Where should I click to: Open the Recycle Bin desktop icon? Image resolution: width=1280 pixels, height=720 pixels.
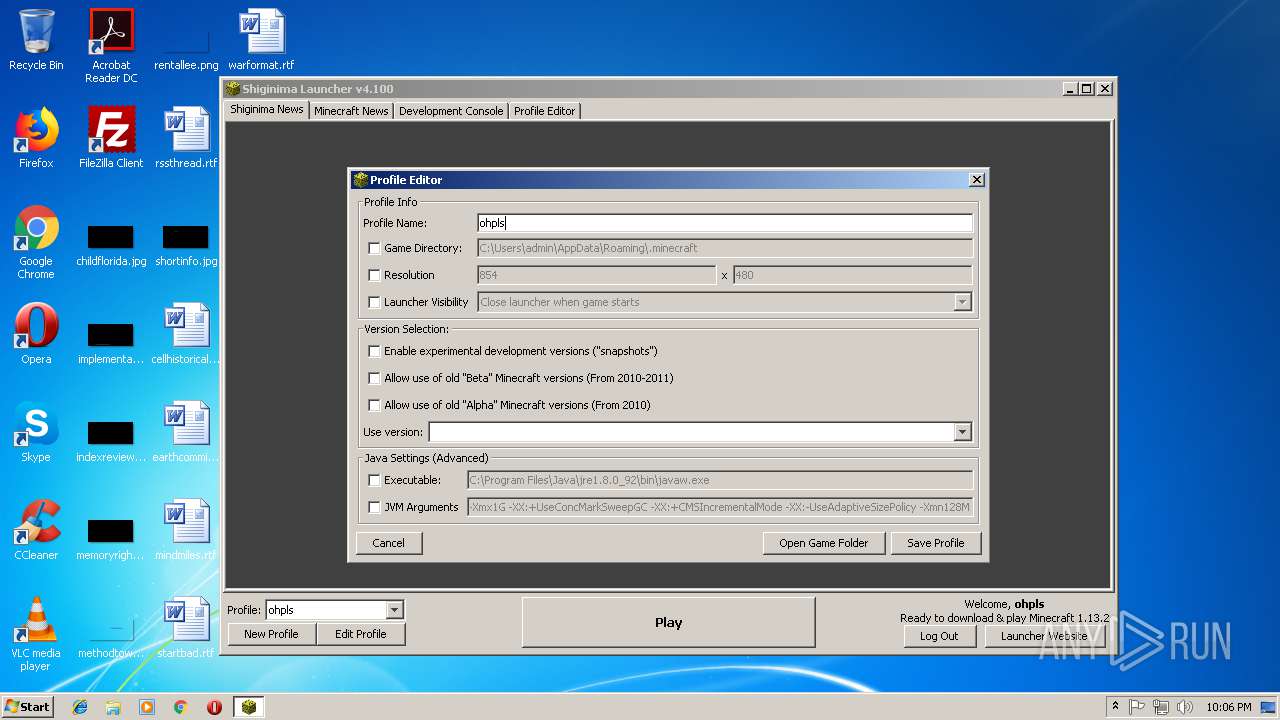pos(36,40)
